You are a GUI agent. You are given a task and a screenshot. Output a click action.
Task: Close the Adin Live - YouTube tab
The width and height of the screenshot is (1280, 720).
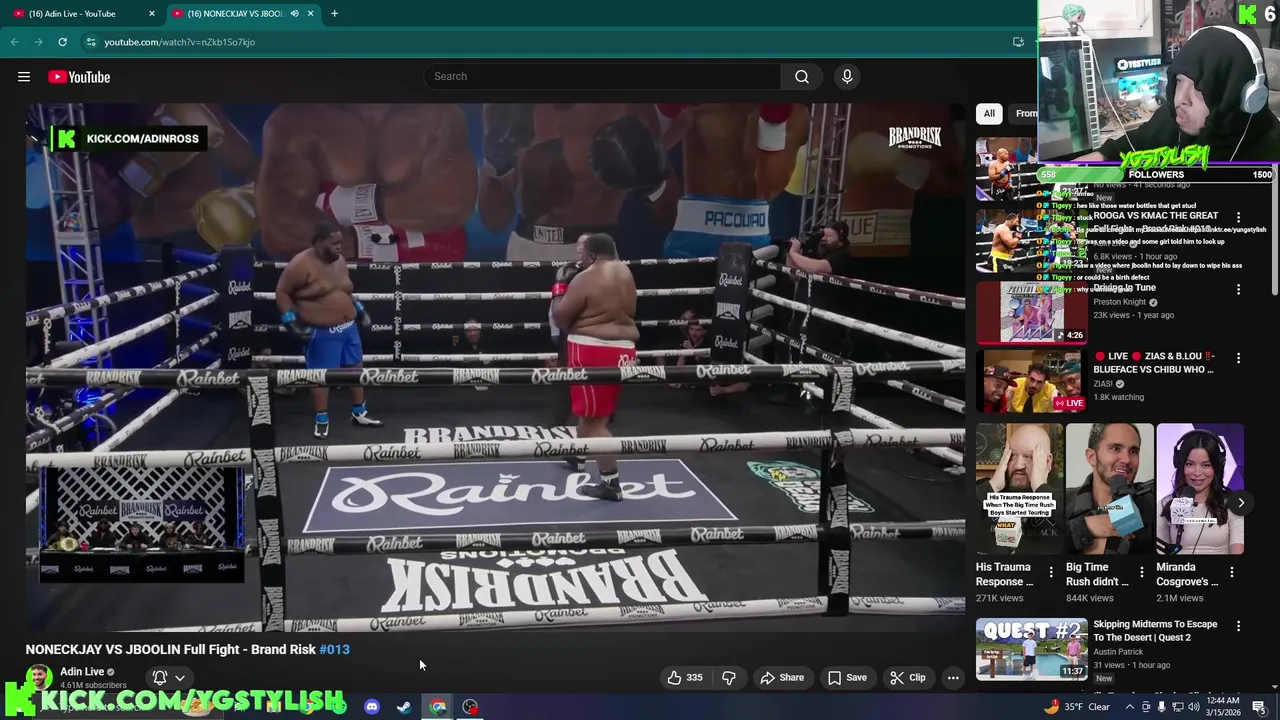tap(152, 13)
